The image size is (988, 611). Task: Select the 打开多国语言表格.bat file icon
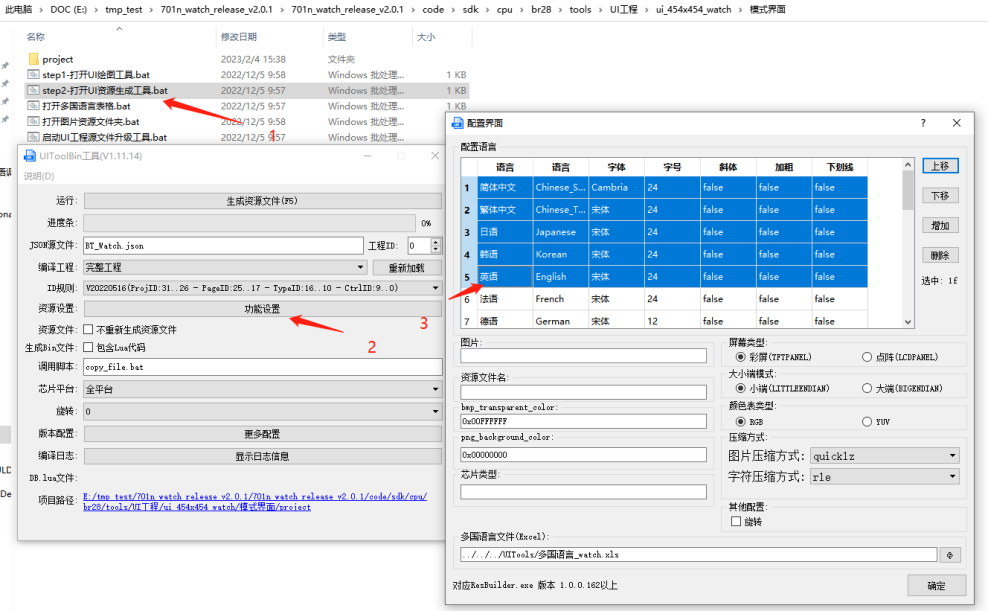tap(33, 106)
